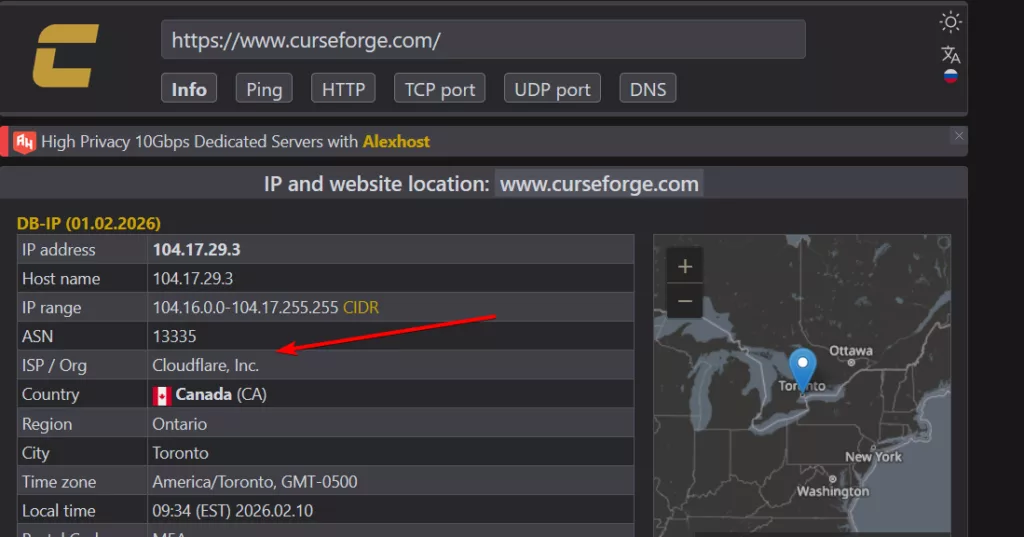Click the Host name value cell

tap(391, 278)
